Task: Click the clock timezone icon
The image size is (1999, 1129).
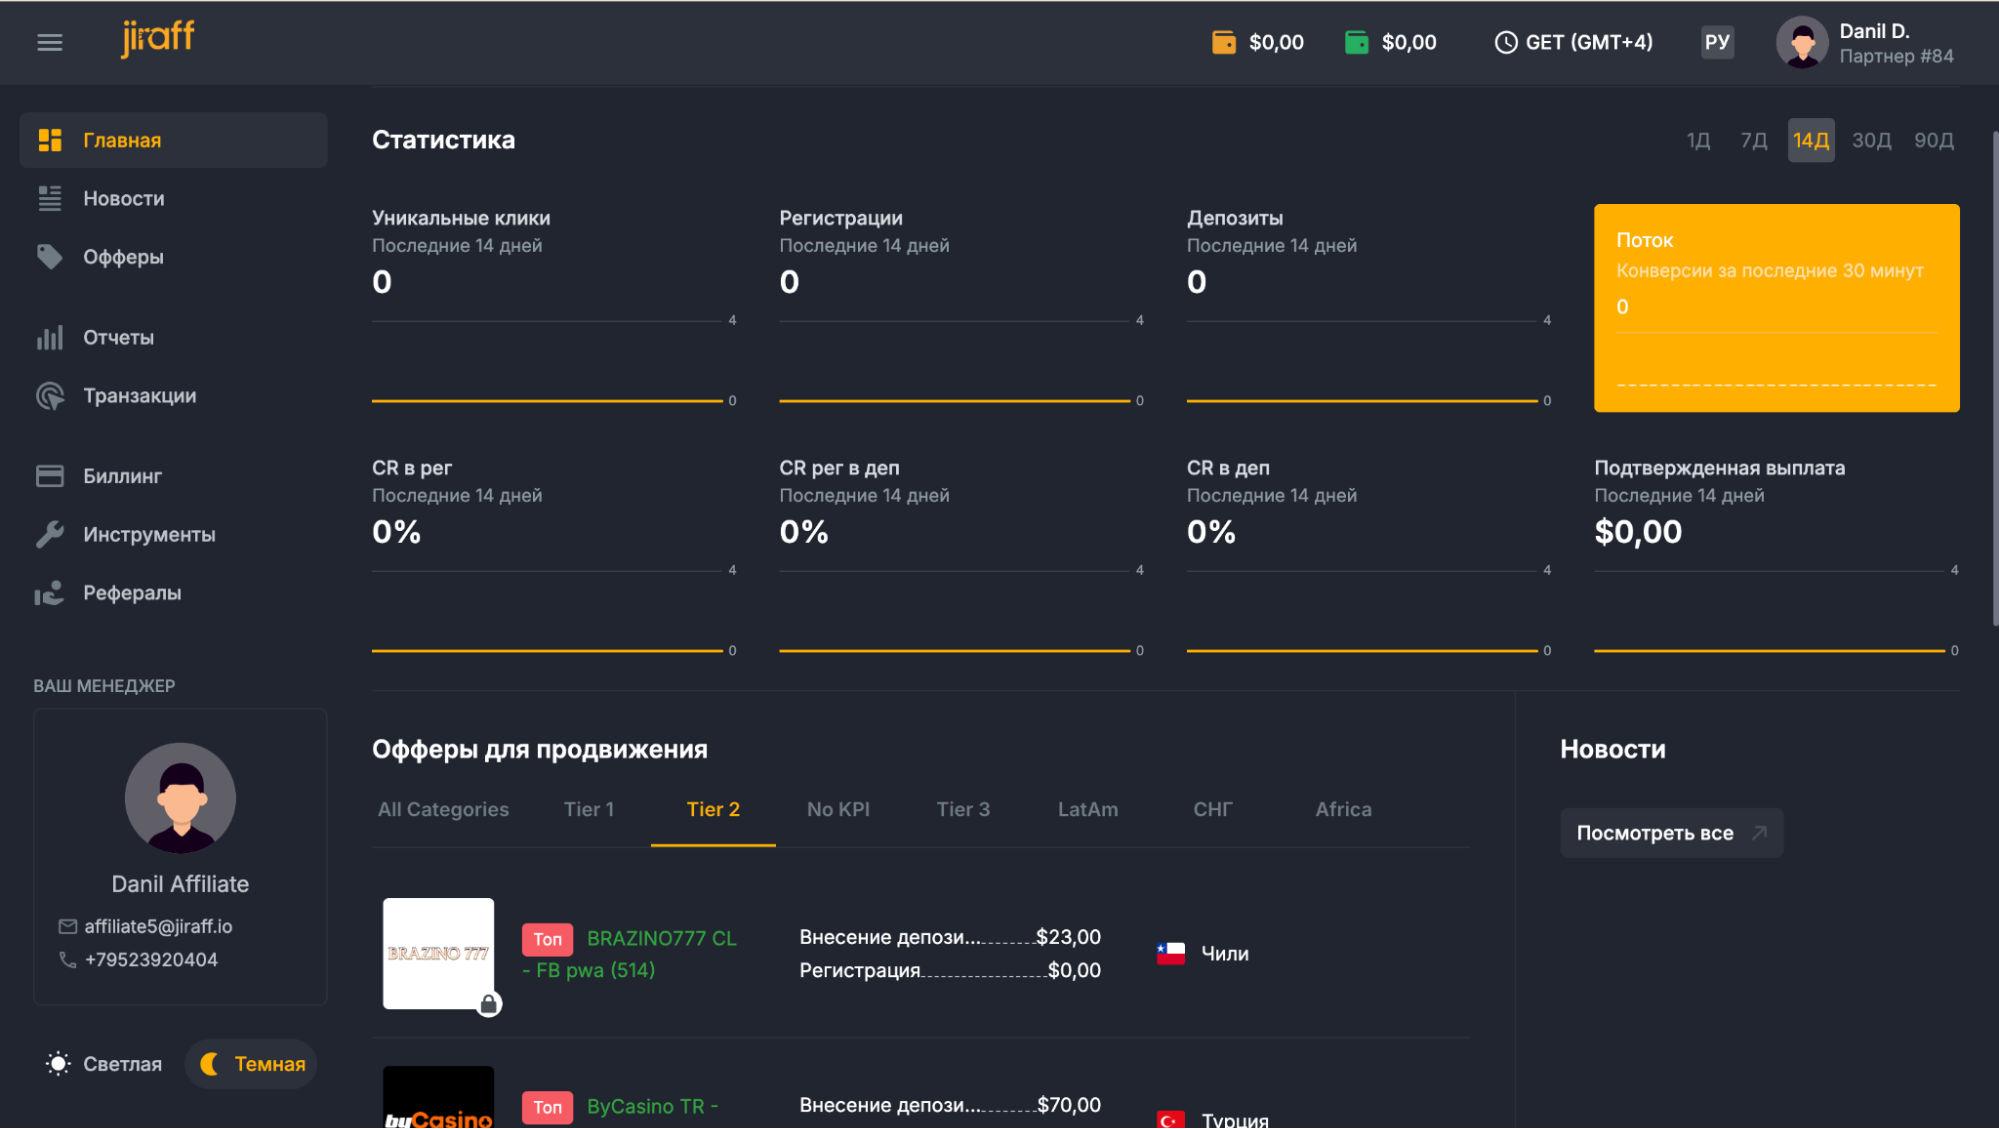Action: pos(1506,42)
